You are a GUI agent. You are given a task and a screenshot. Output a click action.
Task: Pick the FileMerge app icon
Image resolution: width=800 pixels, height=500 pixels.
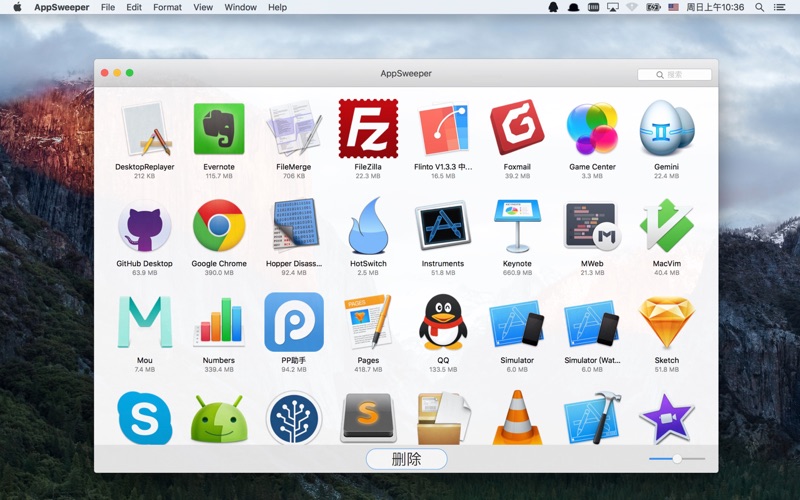tap(294, 129)
